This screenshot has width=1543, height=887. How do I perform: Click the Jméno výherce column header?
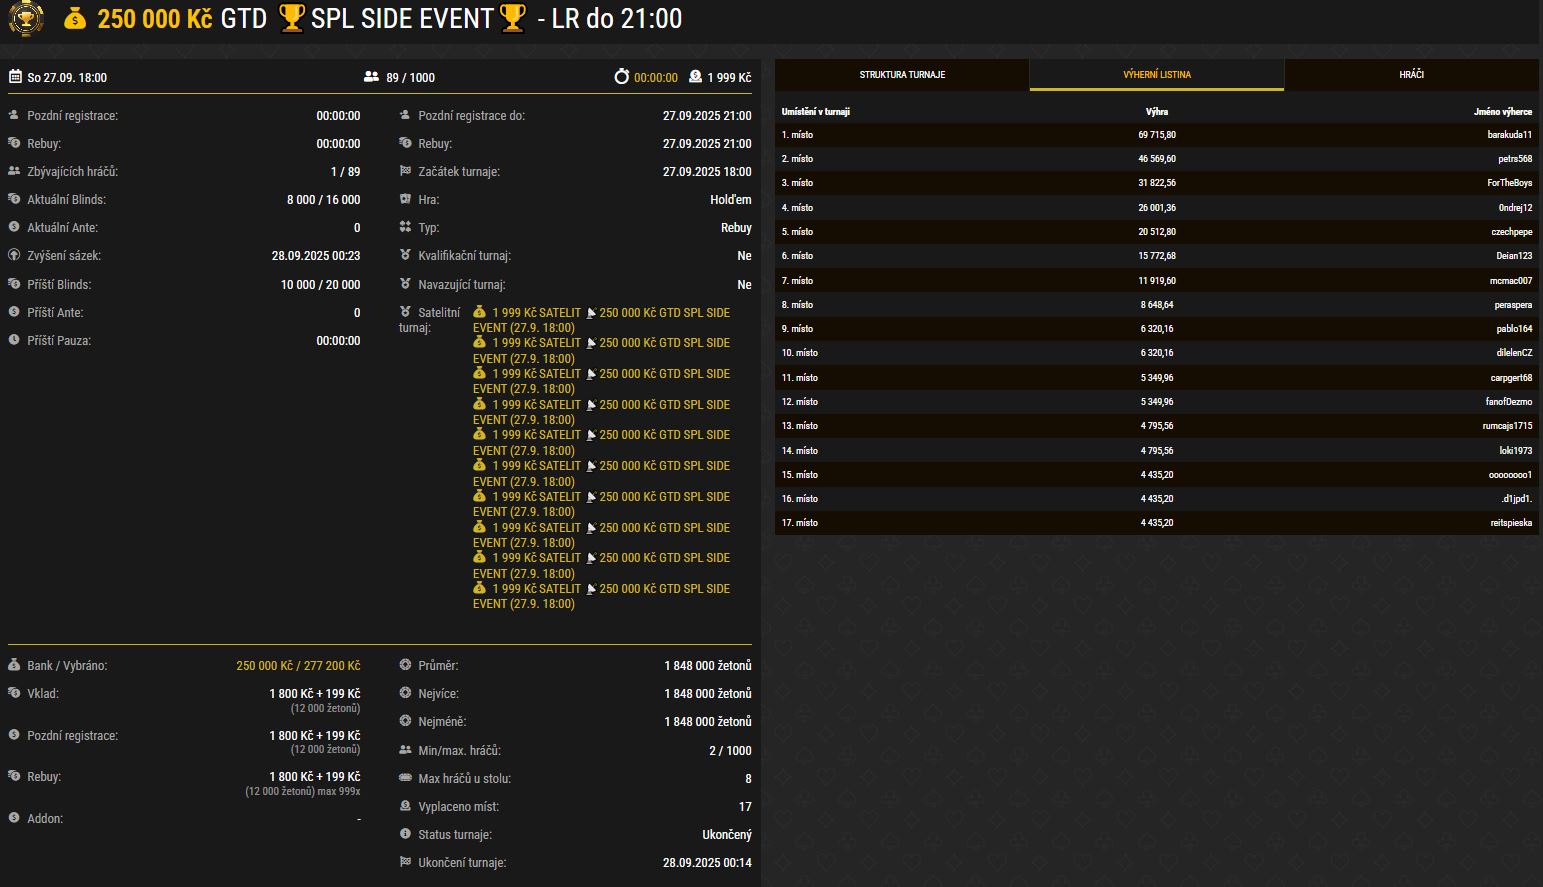(1502, 112)
